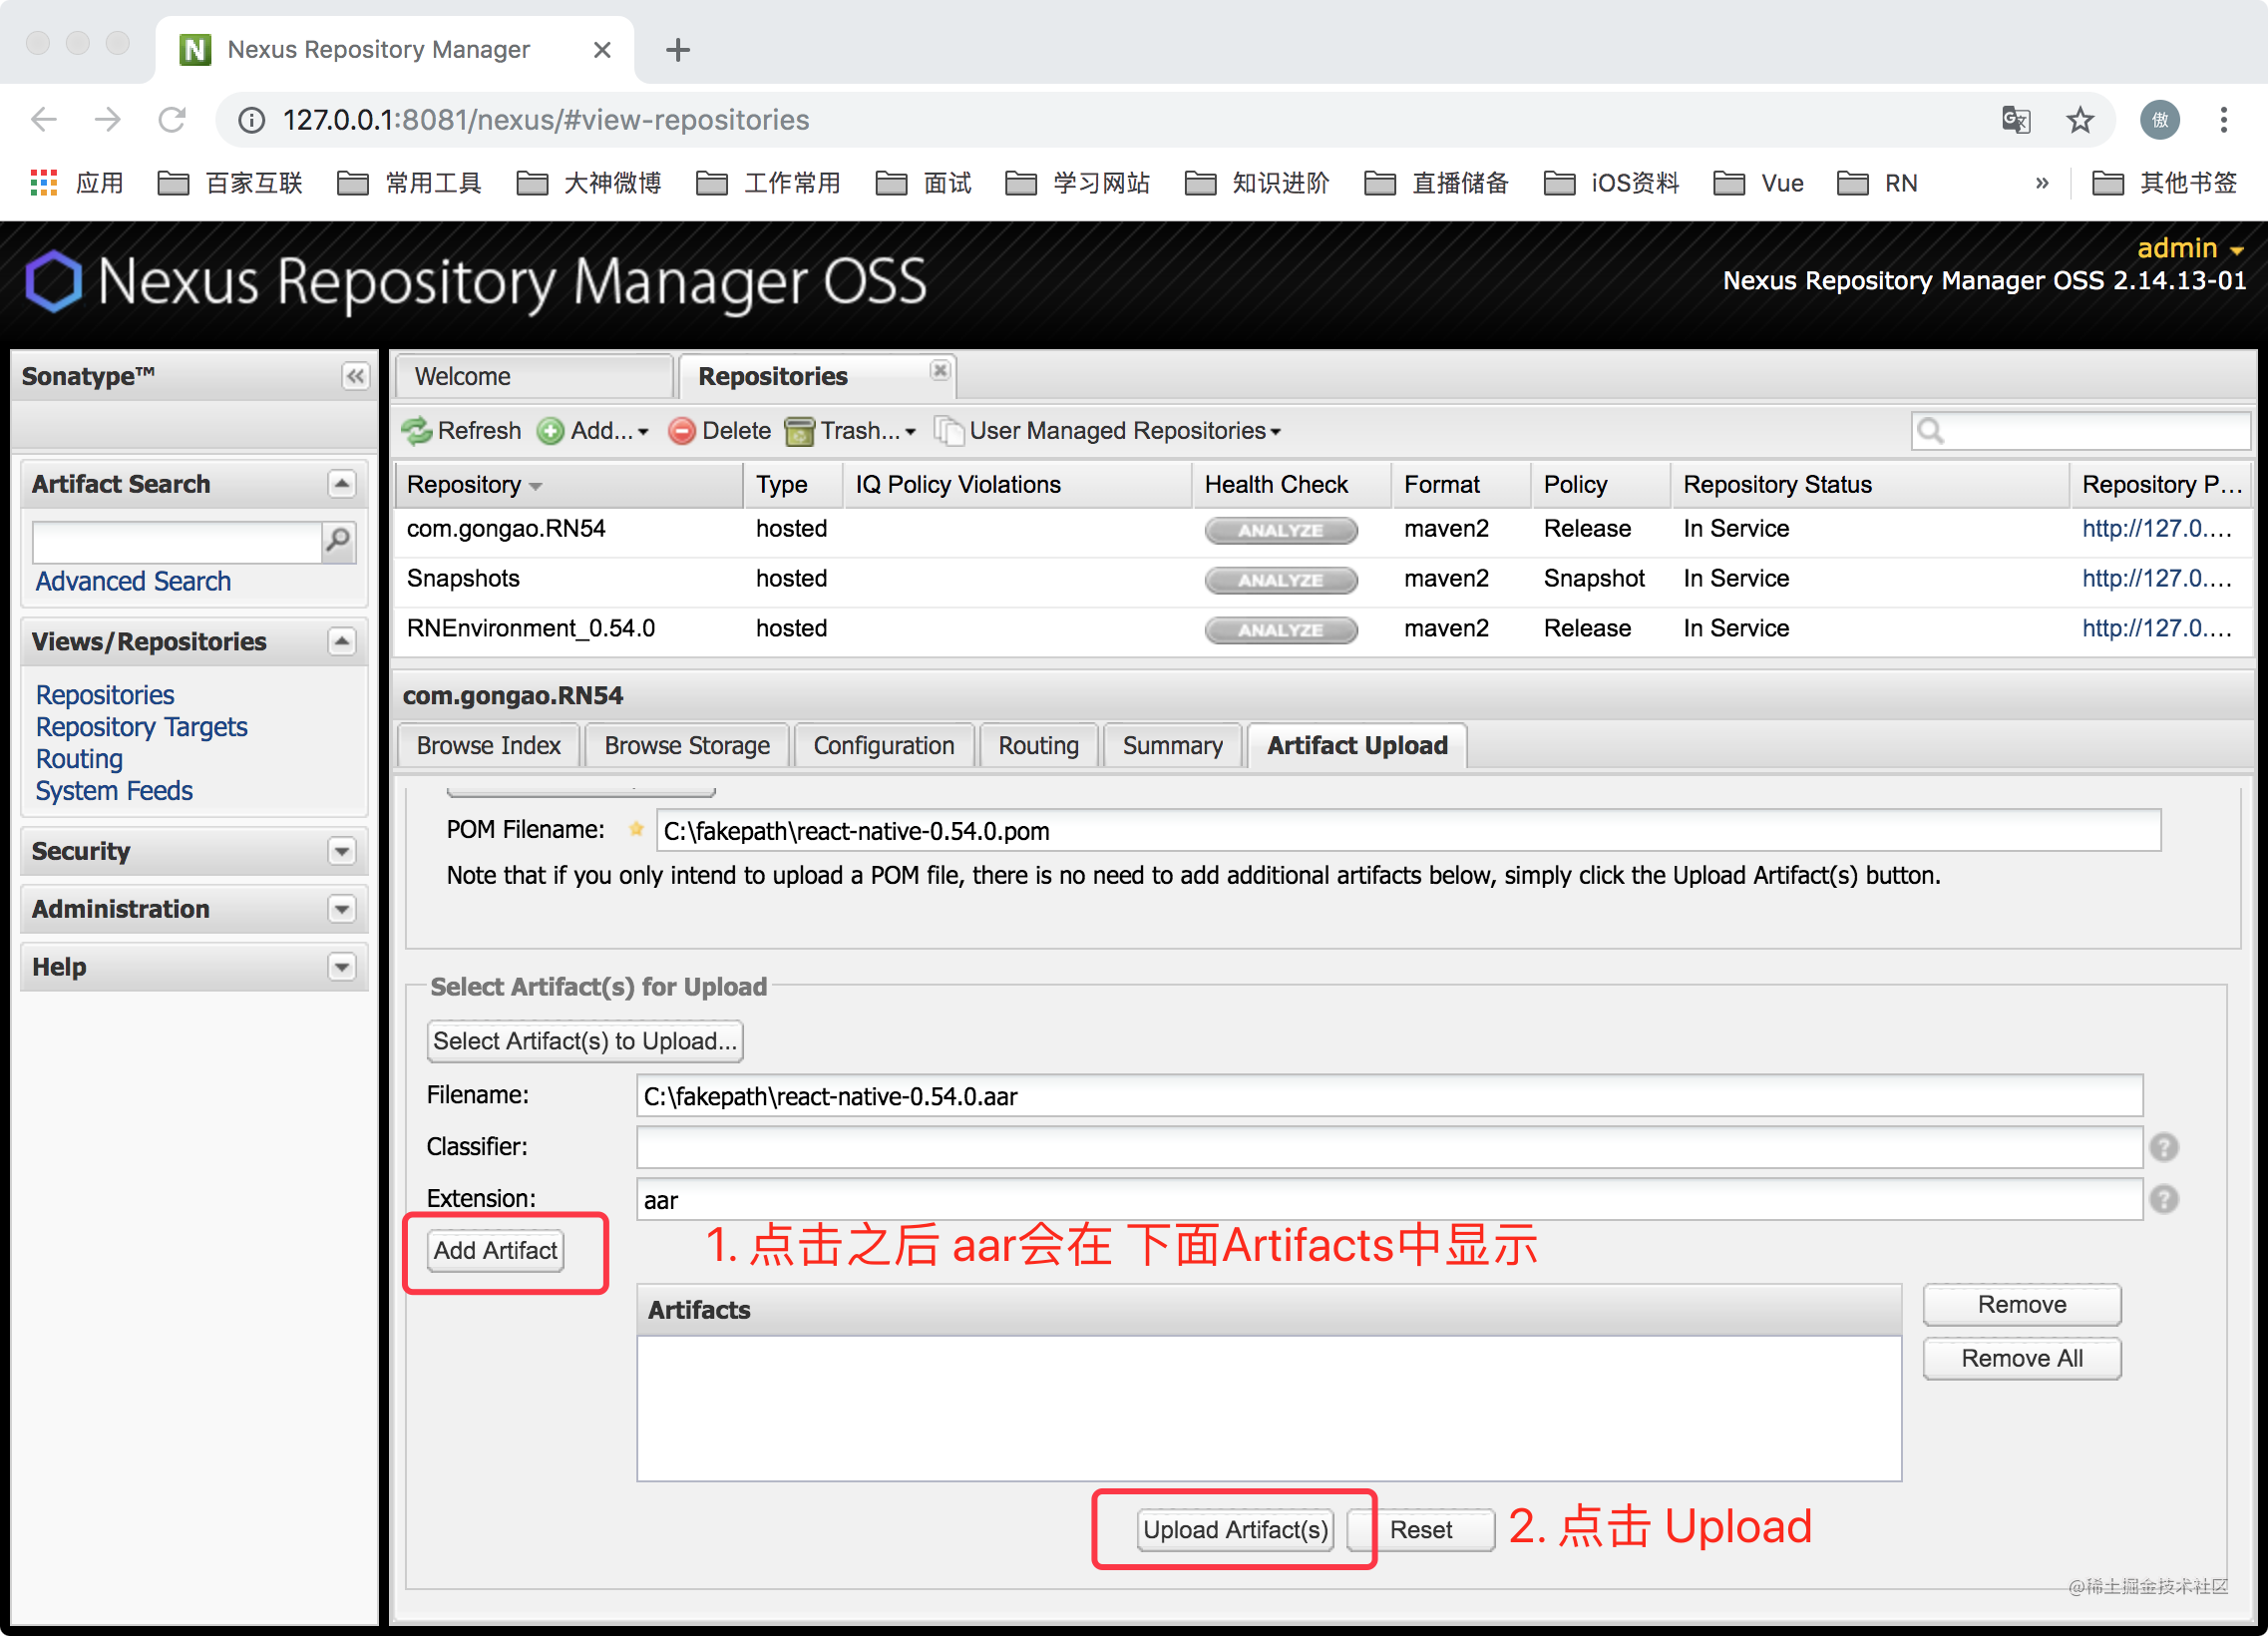This screenshot has width=2268, height=1636.
Task: Switch to Browse Storage tab
Action: coord(687,746)
